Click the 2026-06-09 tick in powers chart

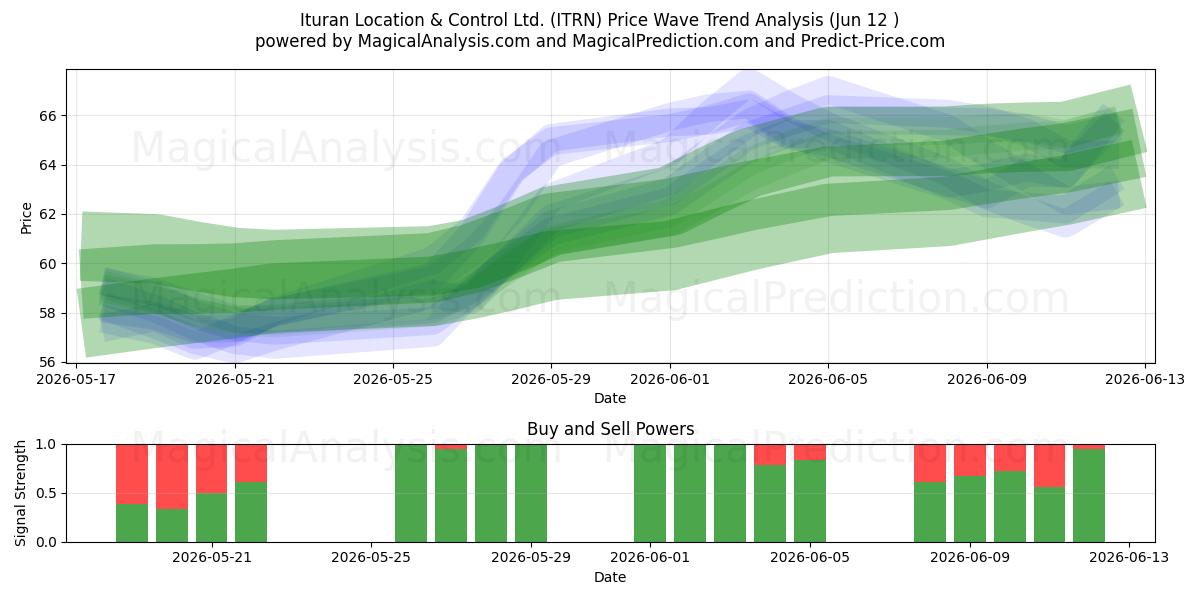(969, 559)
